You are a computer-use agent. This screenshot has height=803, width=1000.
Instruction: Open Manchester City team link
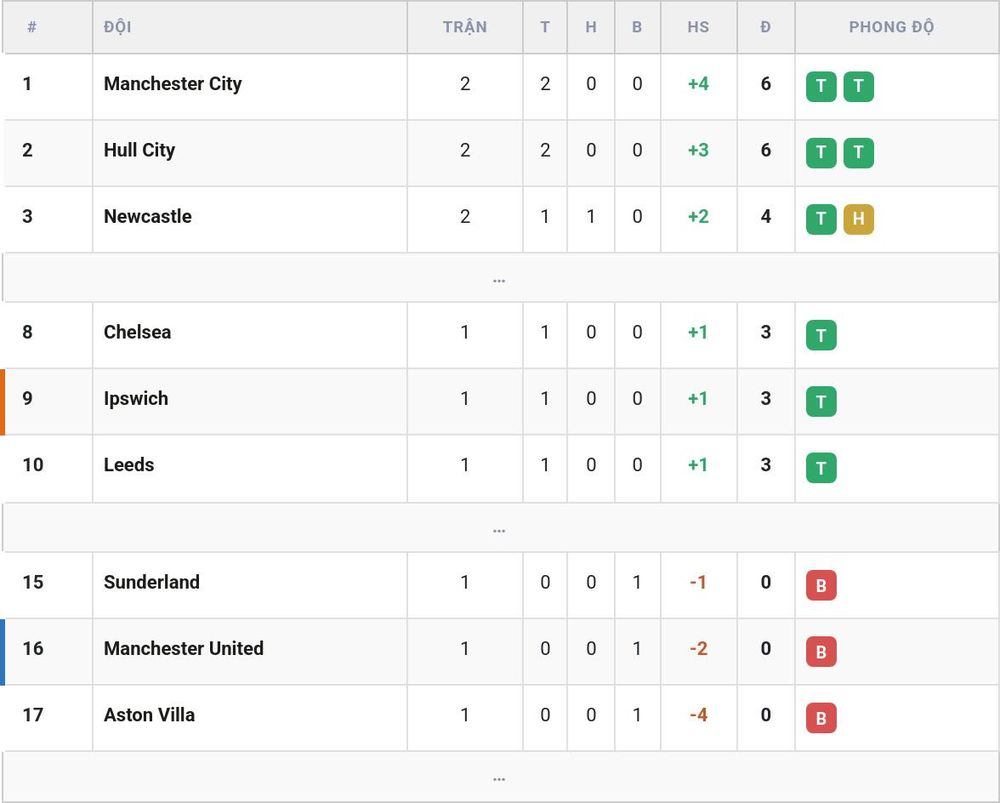coord(173,84)
